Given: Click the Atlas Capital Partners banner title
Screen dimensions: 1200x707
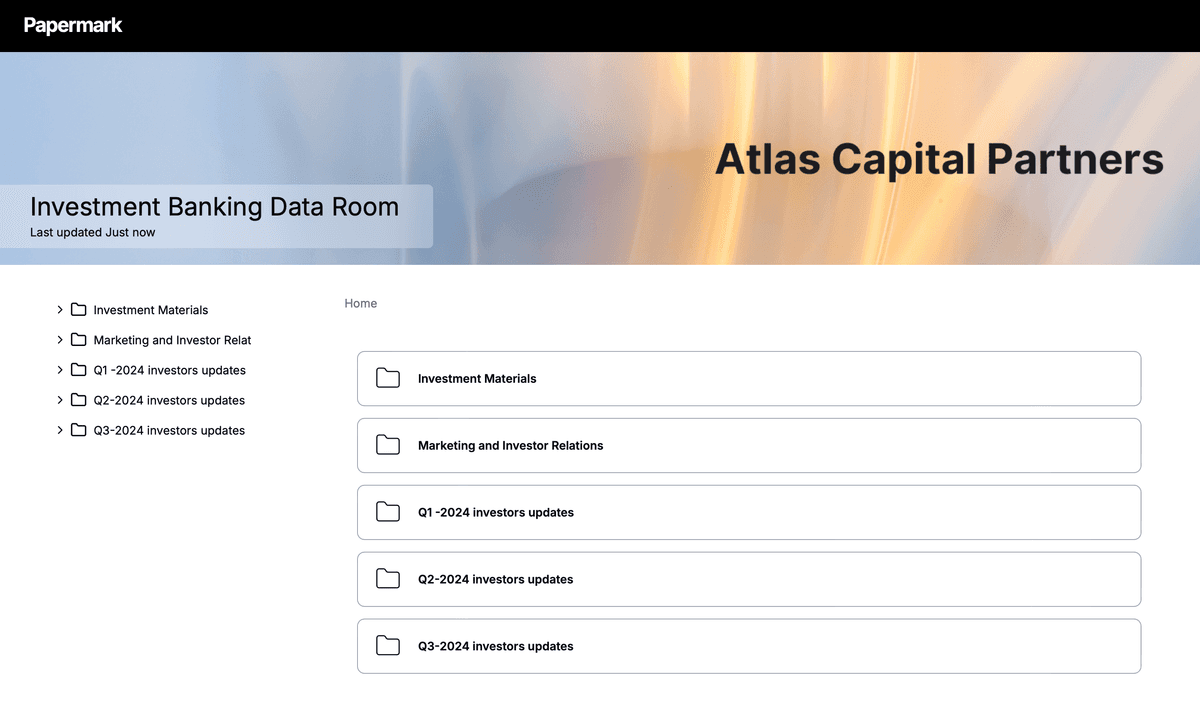Looking at the screenshot, I should tap(940, 159).
